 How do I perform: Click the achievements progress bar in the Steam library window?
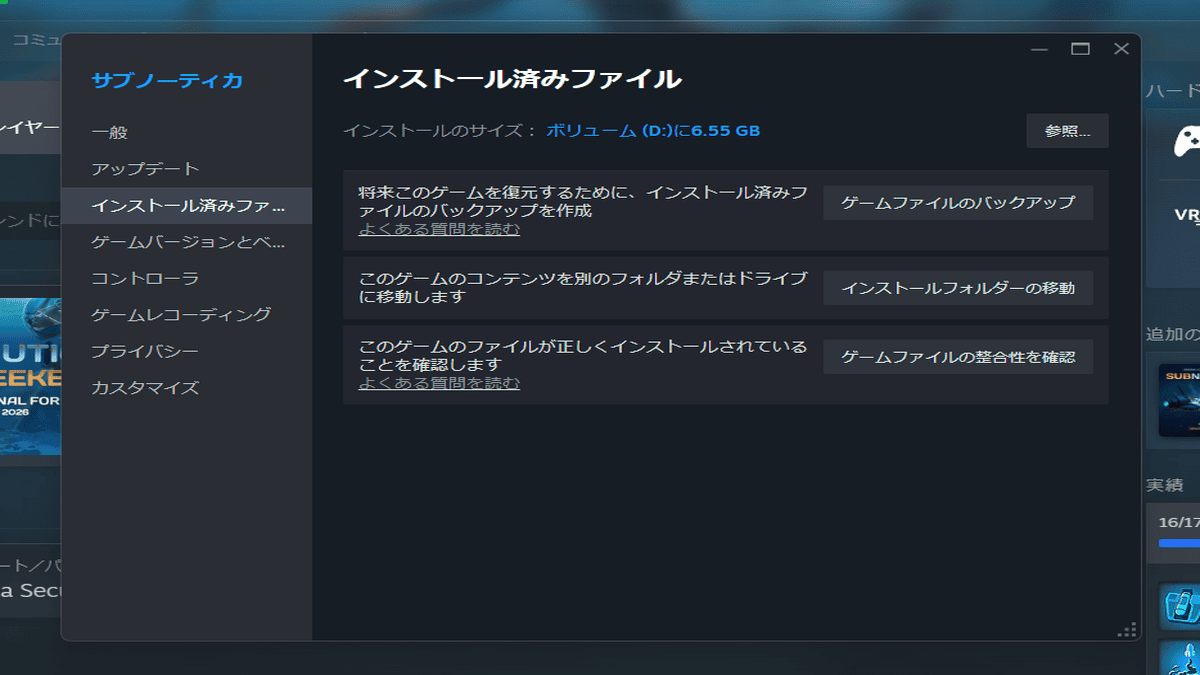tap(1179, 544)
